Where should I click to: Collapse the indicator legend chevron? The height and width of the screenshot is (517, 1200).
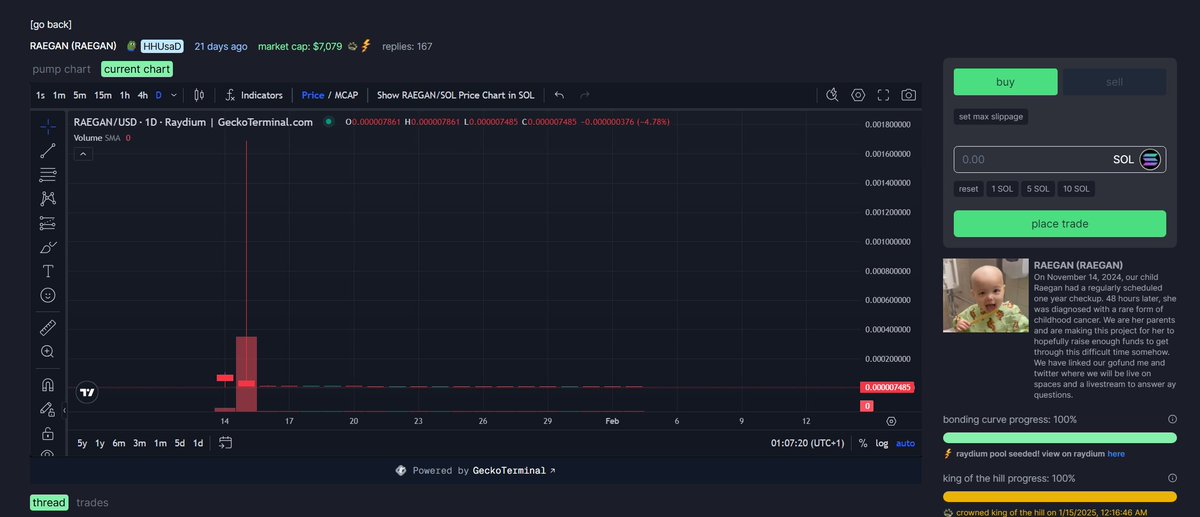(x=83, y=154)
